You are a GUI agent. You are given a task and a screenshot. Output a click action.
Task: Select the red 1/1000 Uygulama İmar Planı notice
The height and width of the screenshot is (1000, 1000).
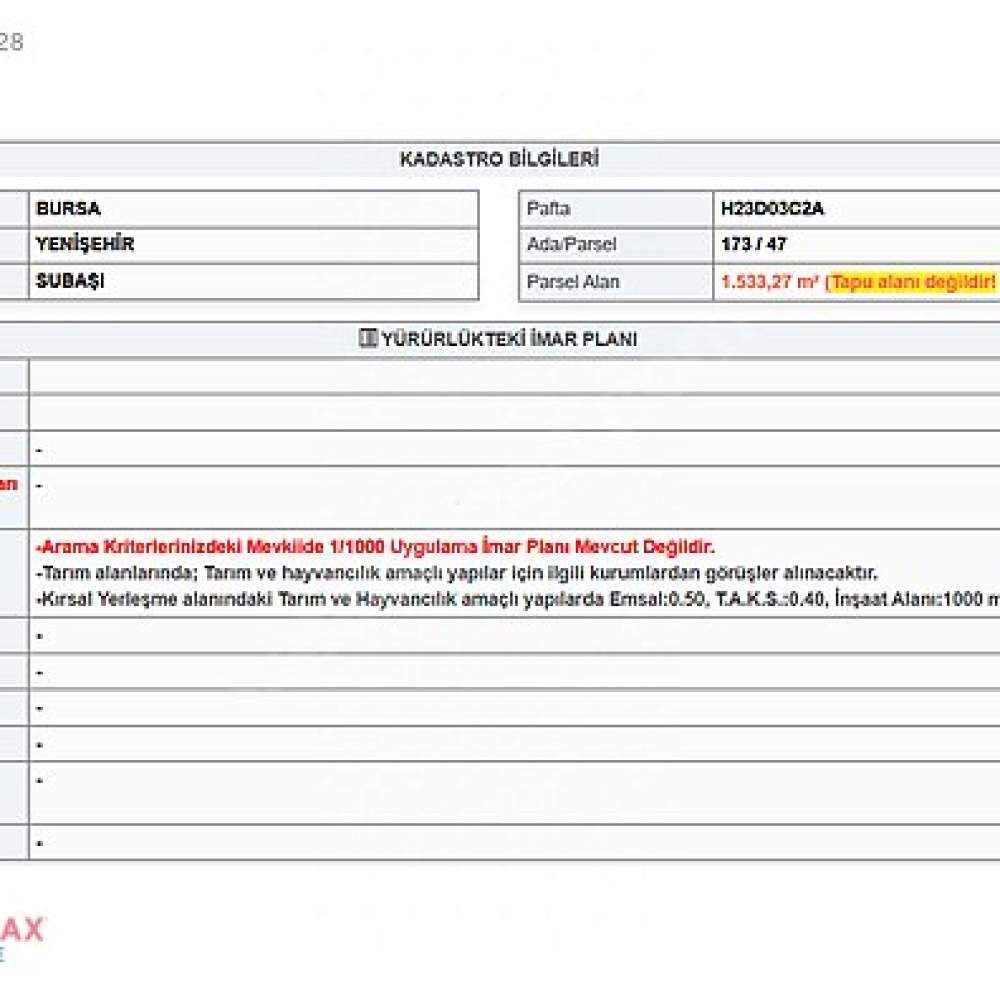point(376,547)
